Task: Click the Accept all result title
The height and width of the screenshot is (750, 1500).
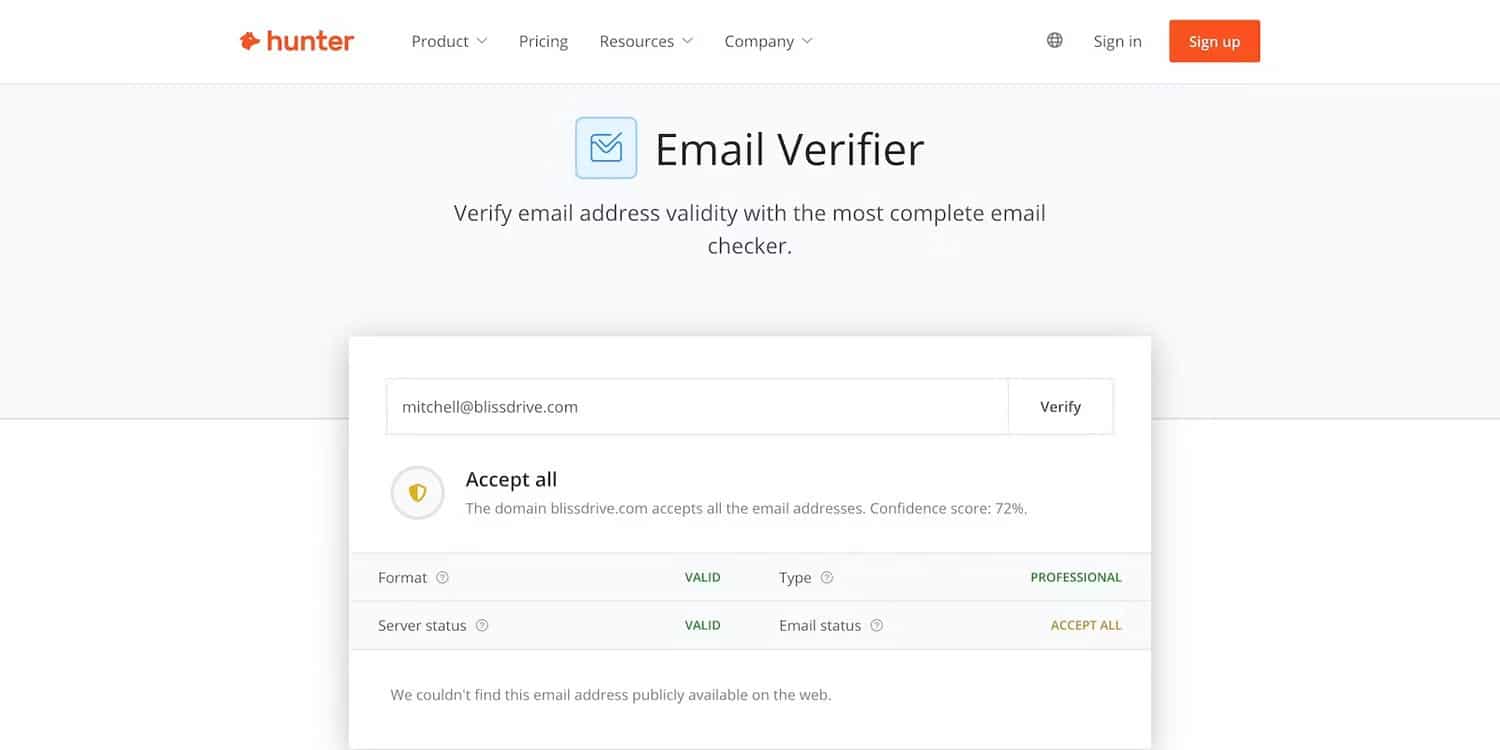Action: [x=511, y=479]
